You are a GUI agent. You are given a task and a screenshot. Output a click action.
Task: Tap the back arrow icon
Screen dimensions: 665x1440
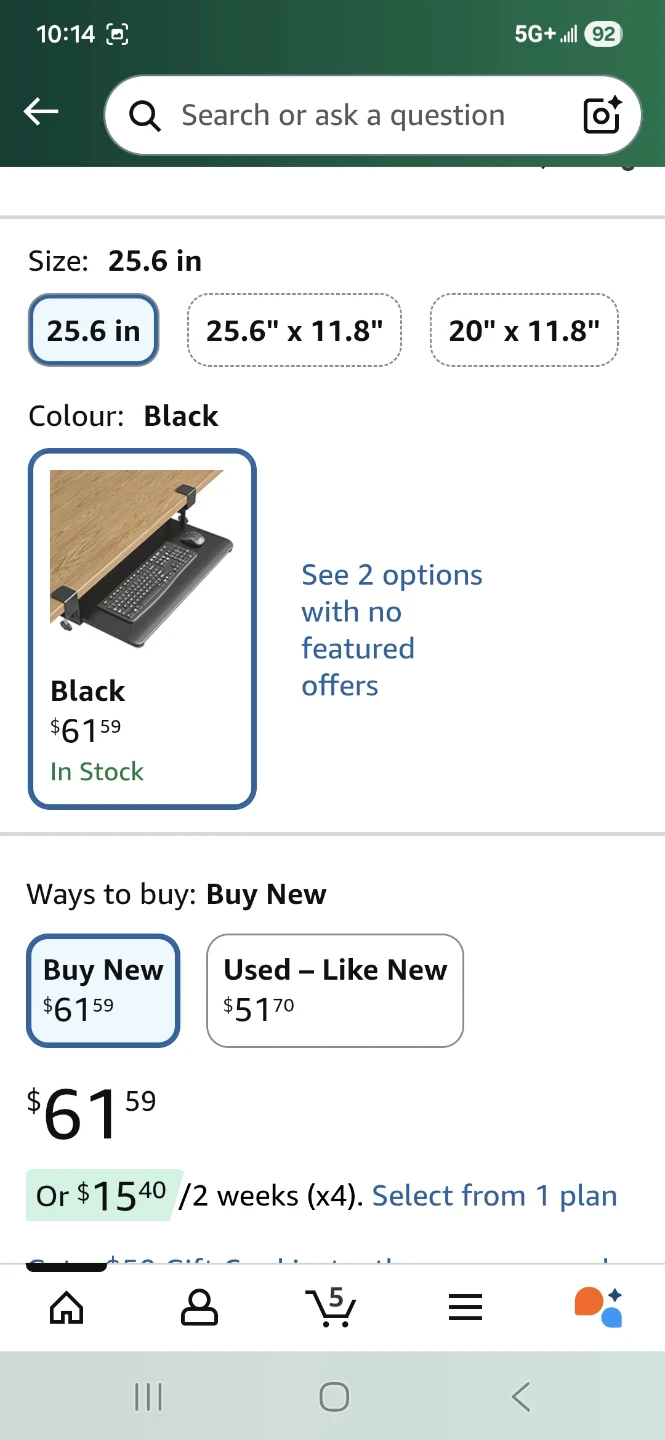[x=41, y=113]
